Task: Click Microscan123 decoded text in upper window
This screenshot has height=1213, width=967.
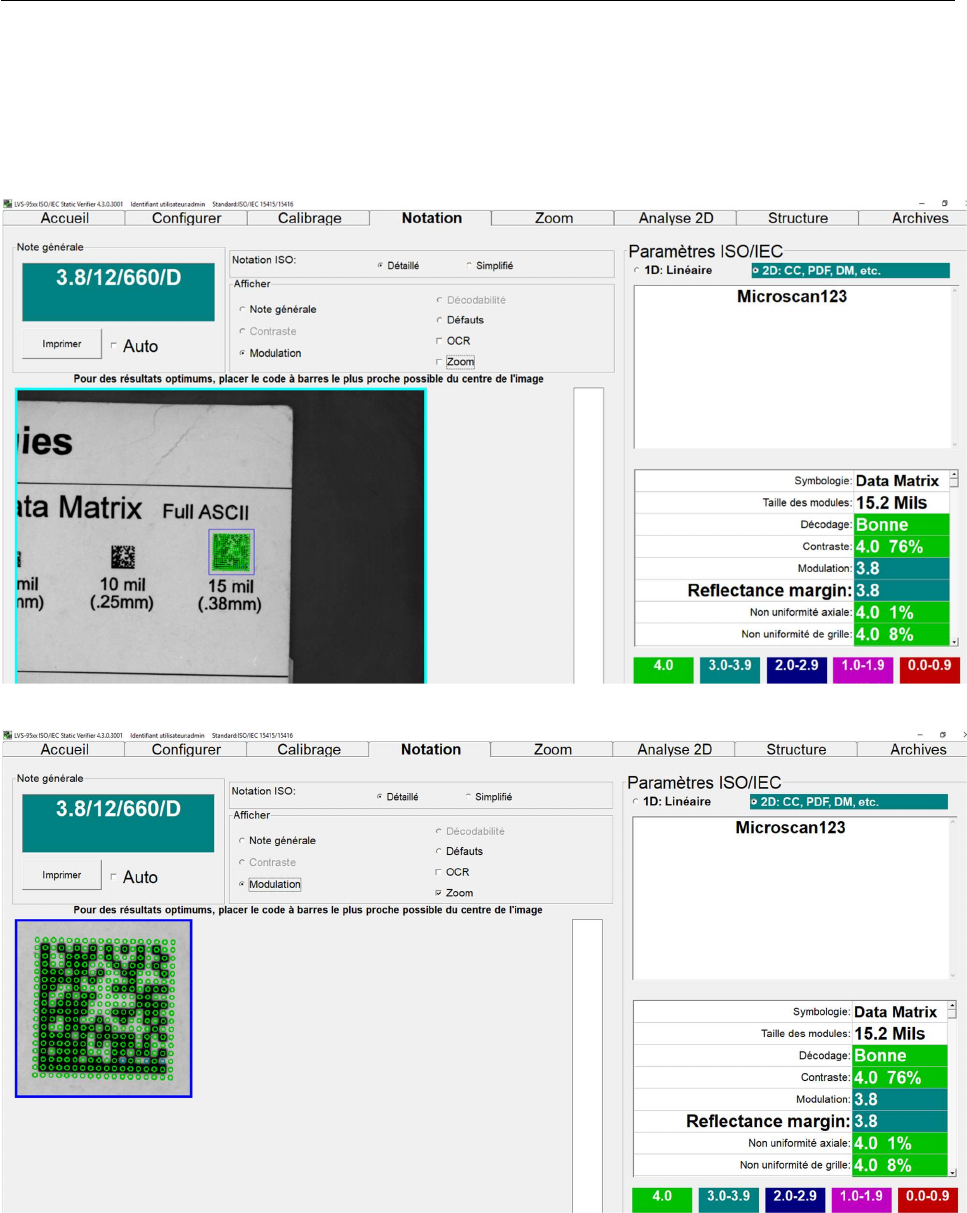Action: (791, 297)
